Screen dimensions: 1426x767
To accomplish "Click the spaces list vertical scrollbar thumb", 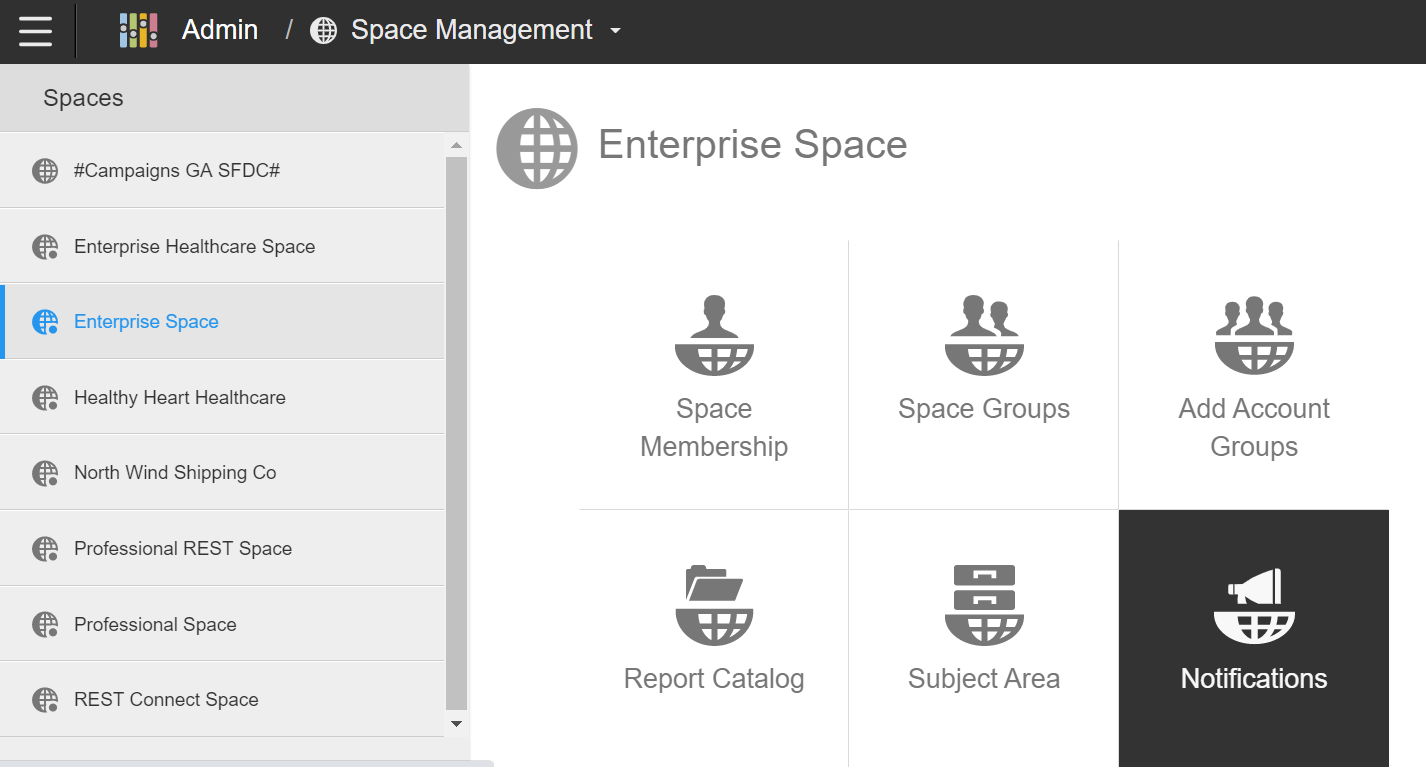I will coord(456,432).
